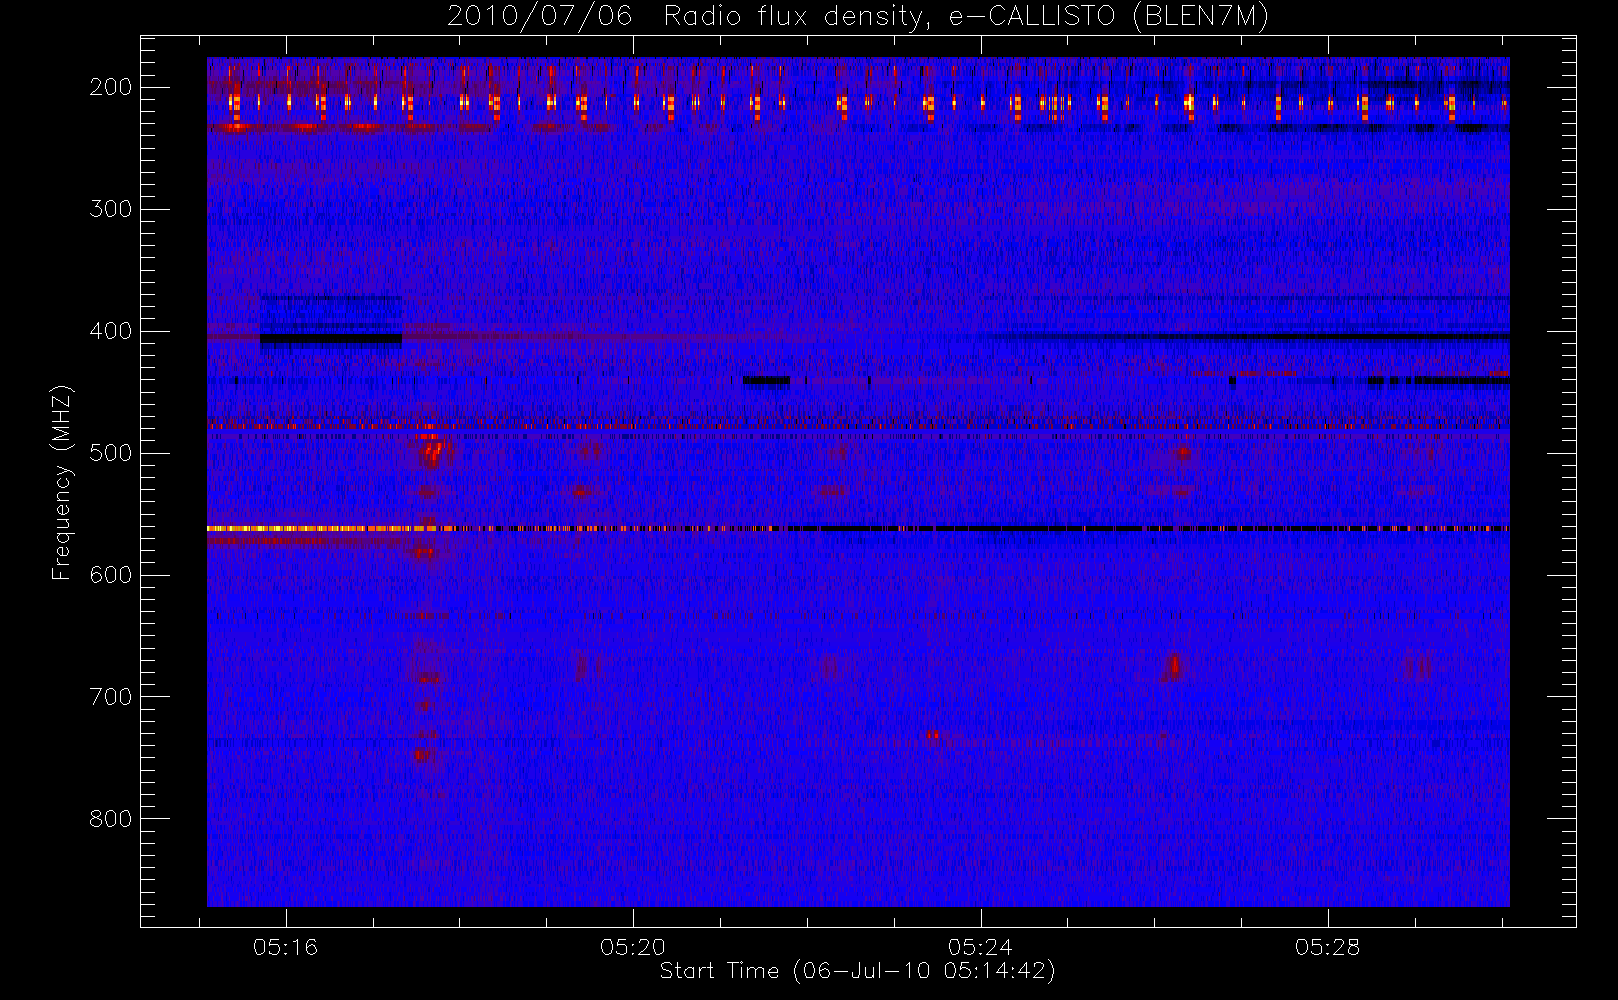Click the 700 frequency tick label
This screenshot has width=1618, height=1000.
click(111, 697)
